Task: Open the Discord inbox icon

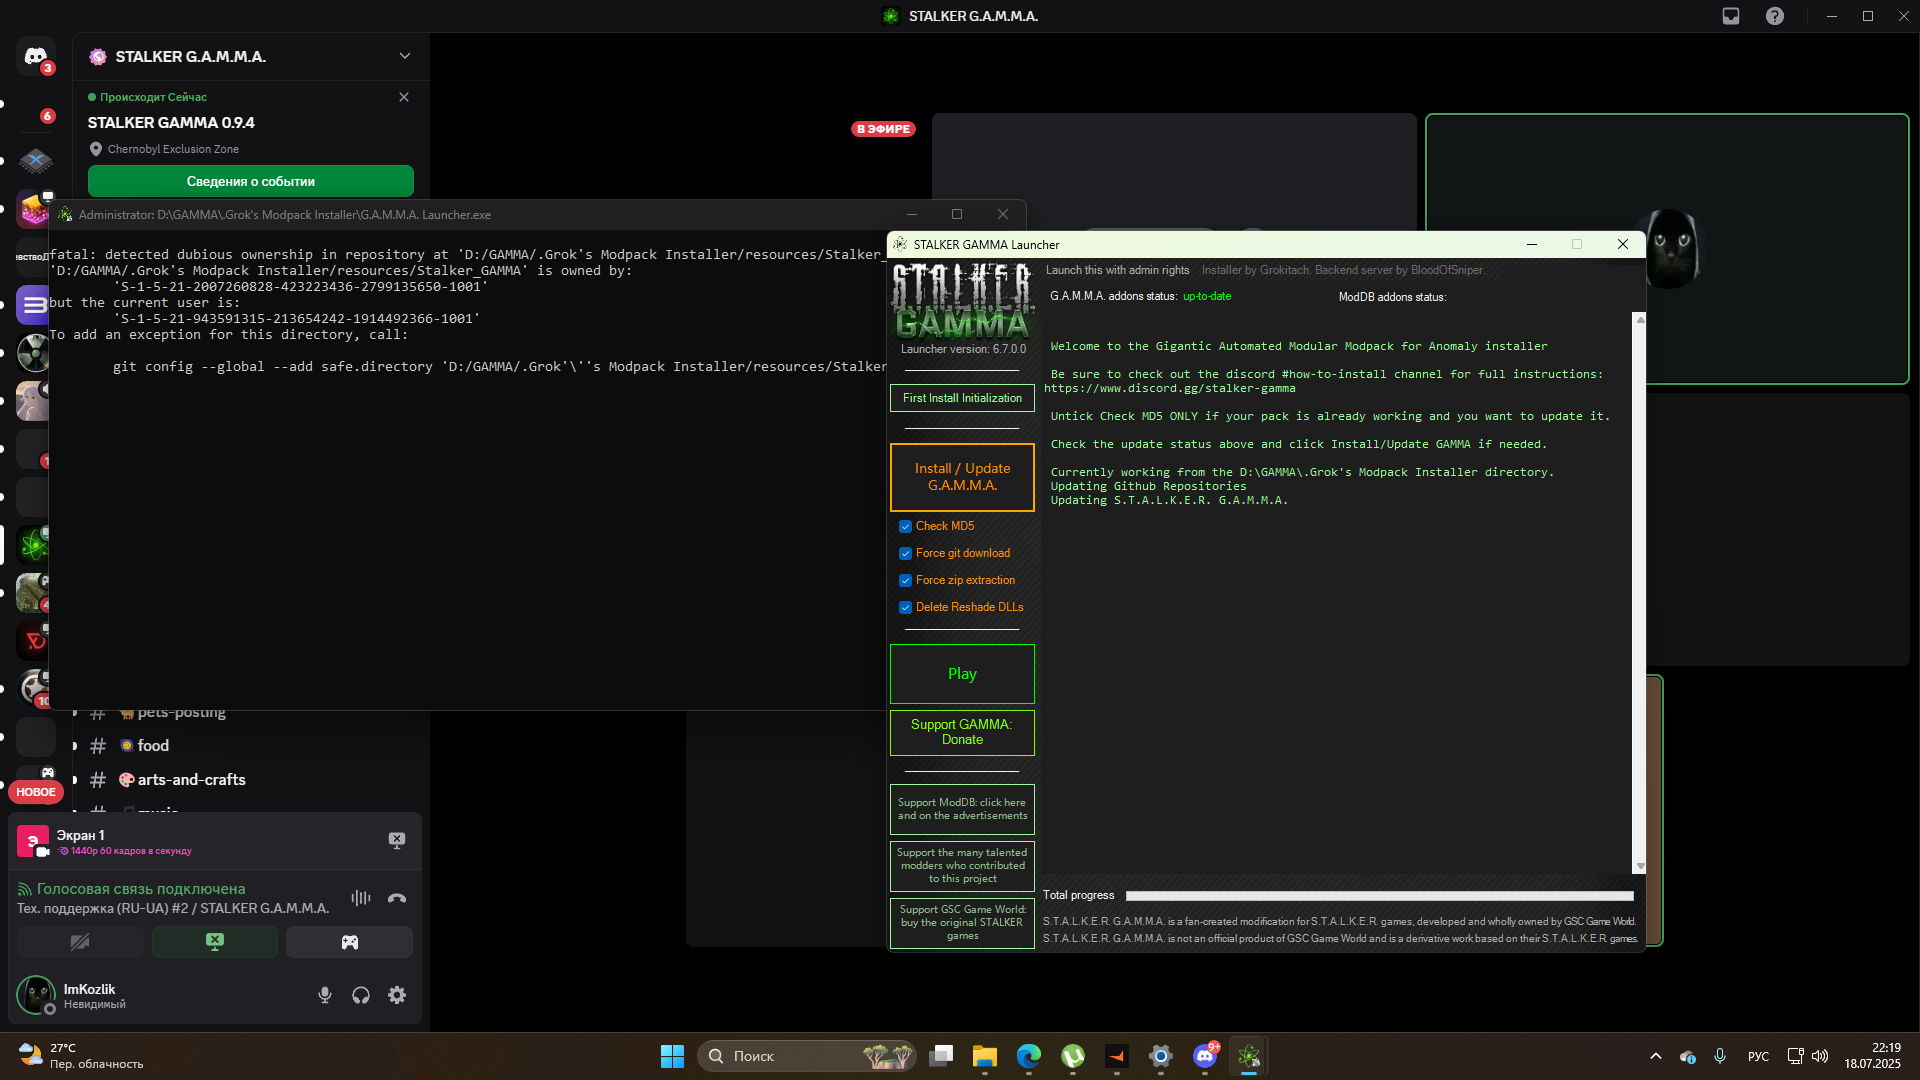Action: 1731,16
